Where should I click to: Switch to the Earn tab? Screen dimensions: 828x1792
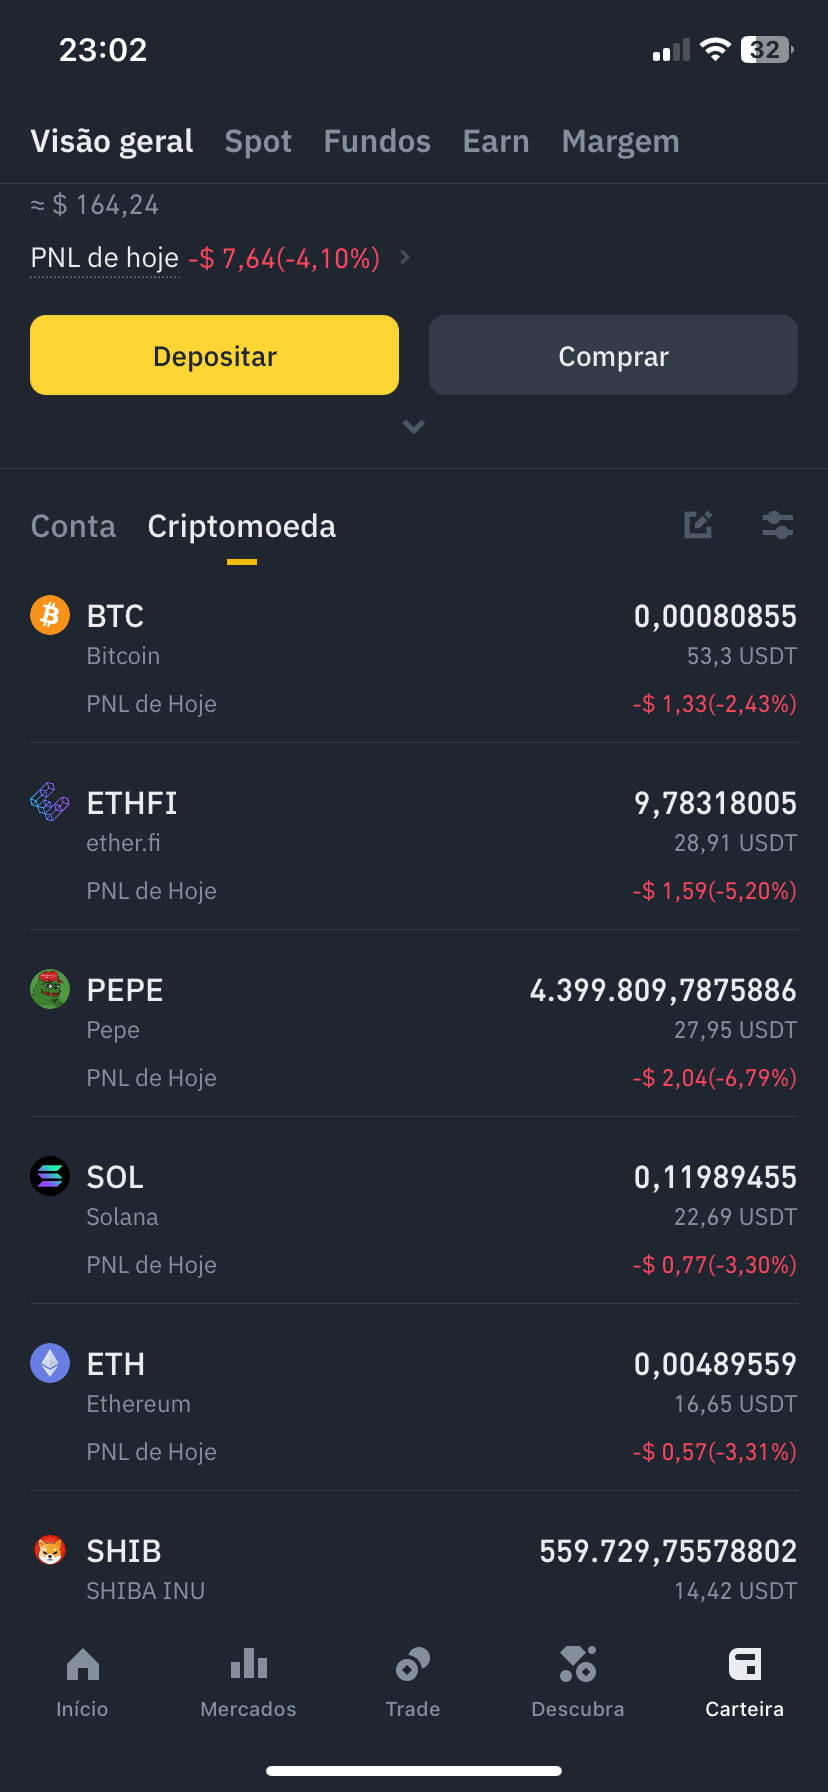tap(496, 141)
